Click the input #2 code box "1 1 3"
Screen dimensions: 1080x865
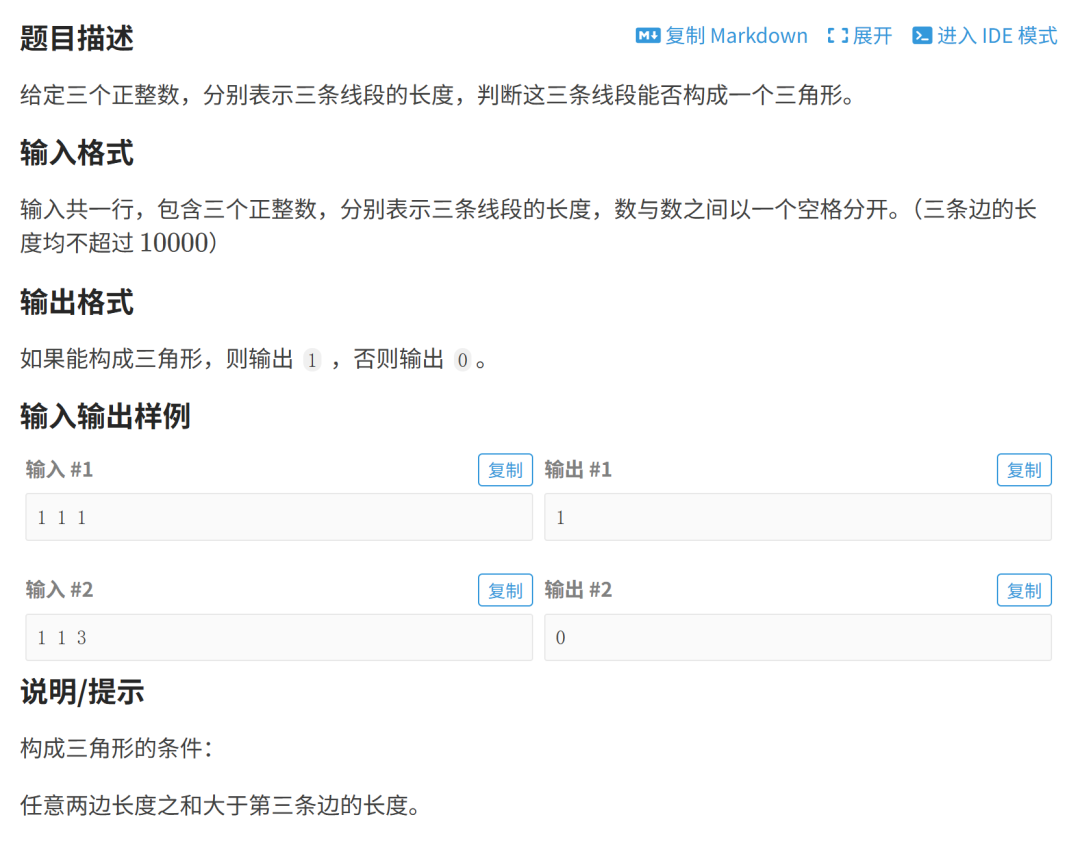279,638
